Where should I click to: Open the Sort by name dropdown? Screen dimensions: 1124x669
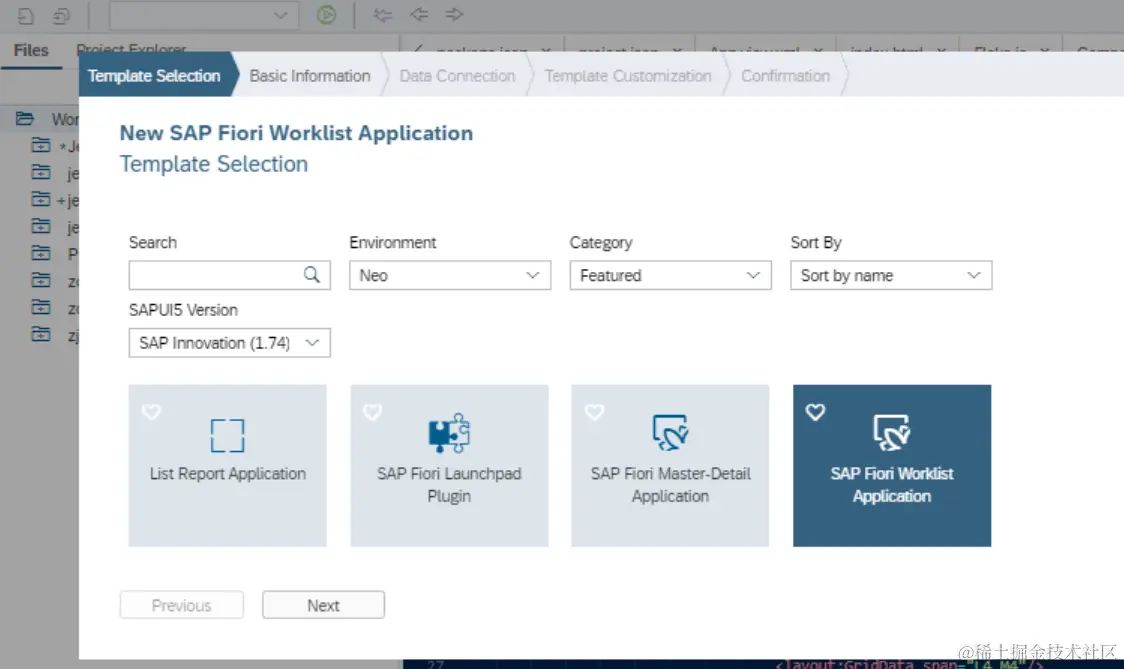tap(891, 275)
